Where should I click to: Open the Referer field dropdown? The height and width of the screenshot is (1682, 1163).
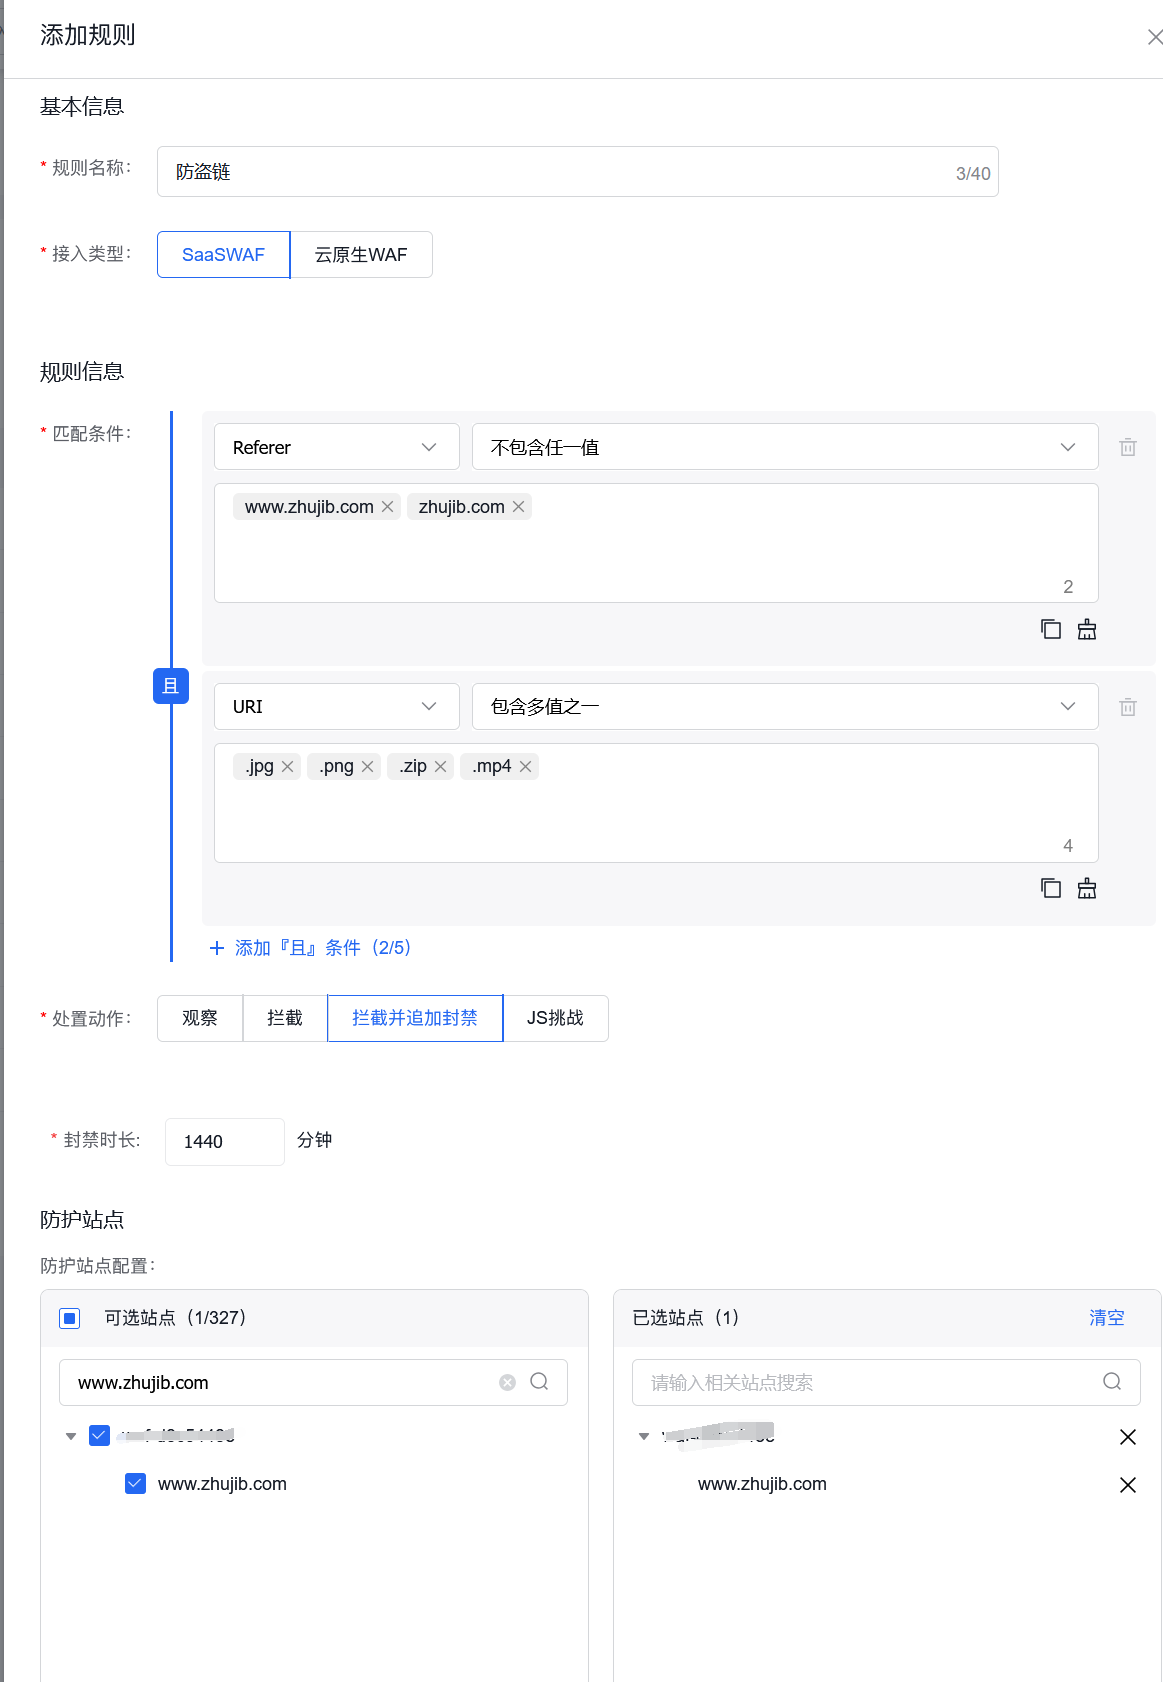pyautogui.click(x=337, y=447)
